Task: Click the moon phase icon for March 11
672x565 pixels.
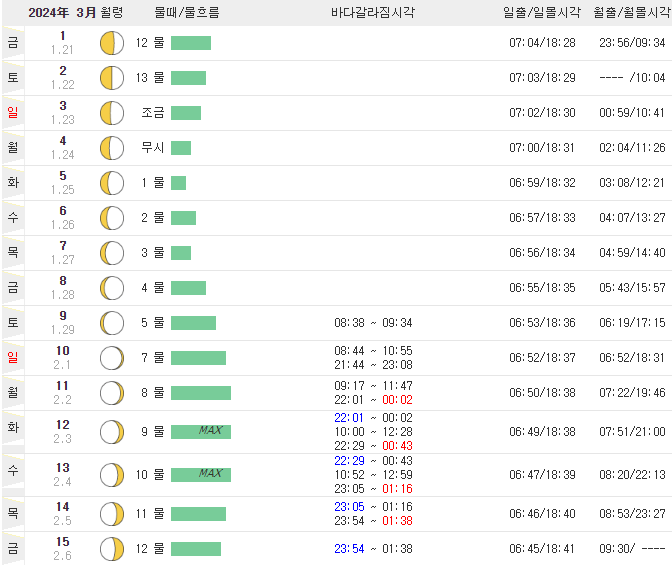Action: pyautogui.click(x=112, y=393)
